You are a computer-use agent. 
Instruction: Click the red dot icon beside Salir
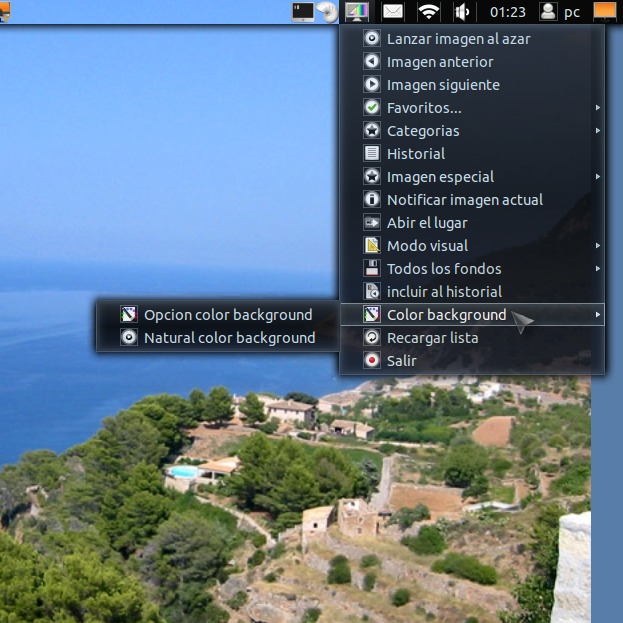(x=372, y=361)
